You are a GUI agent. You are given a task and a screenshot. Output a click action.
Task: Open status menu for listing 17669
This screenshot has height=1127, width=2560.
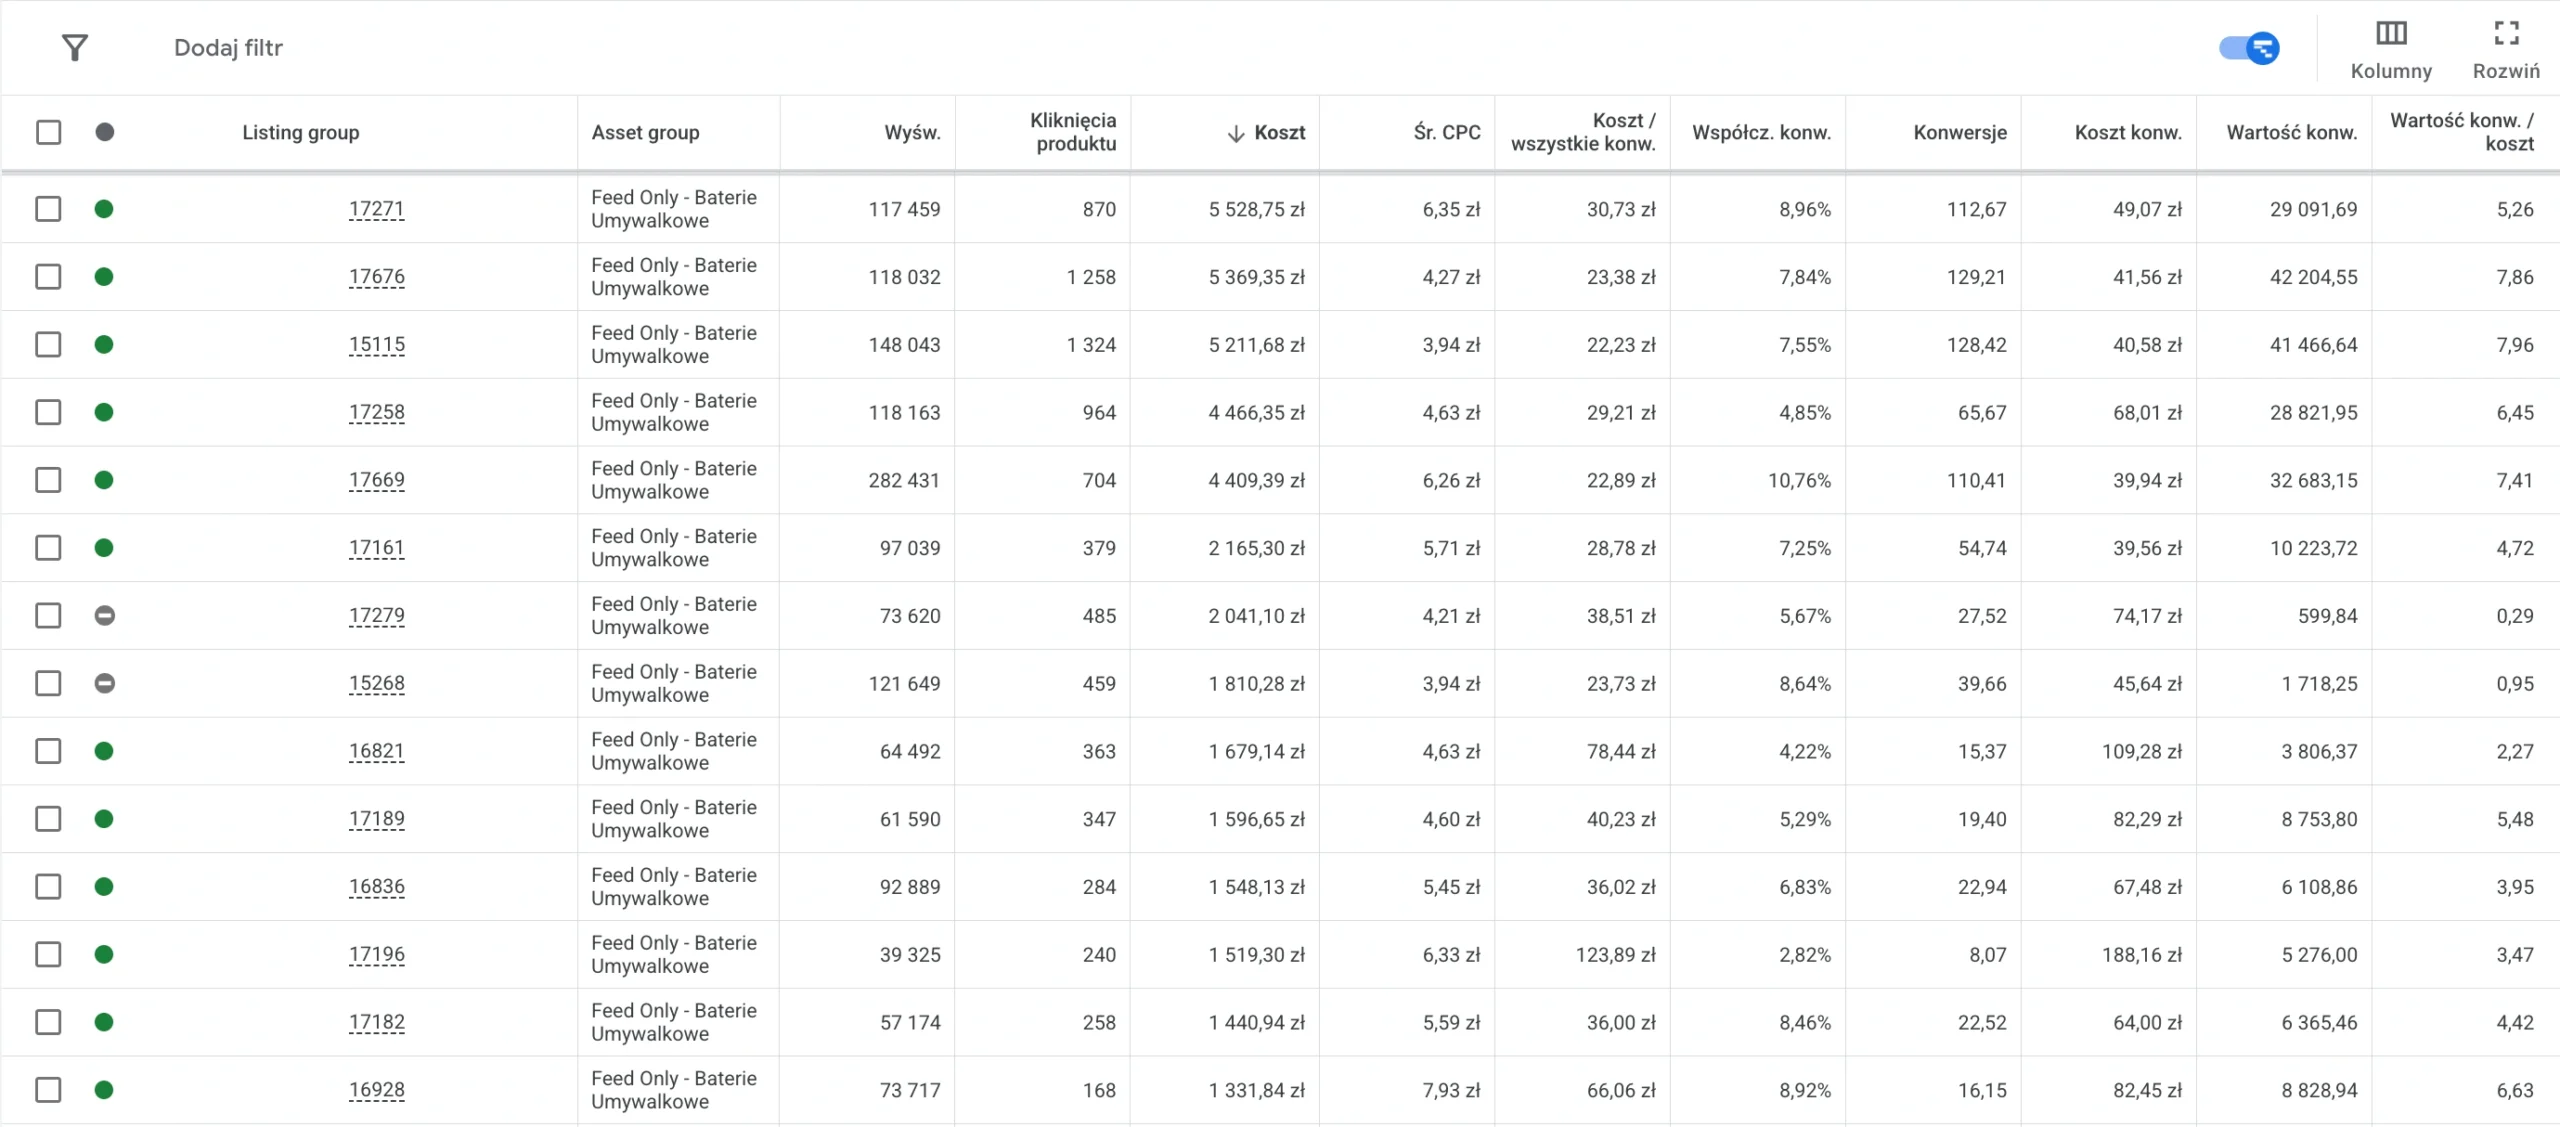click(104, 480)
